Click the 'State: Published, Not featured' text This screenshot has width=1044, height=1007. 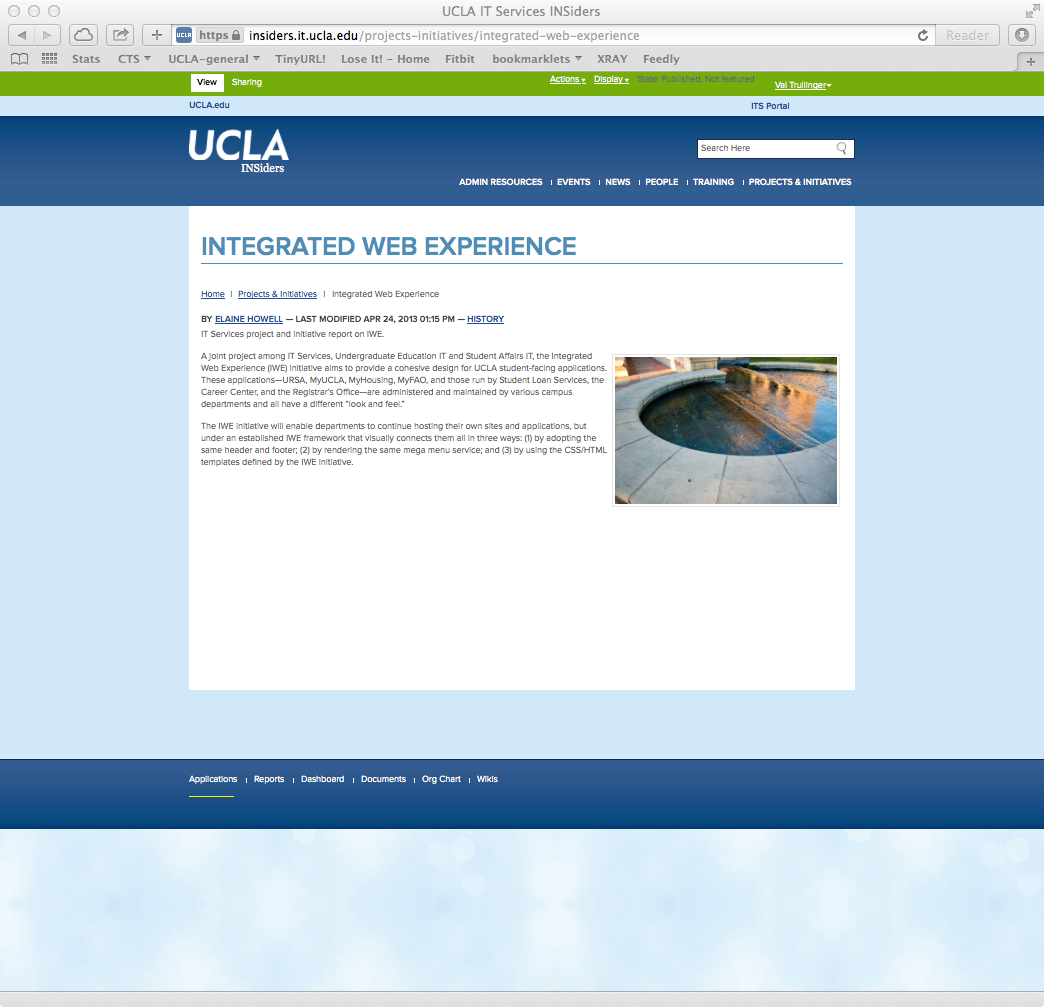[695, 79]
